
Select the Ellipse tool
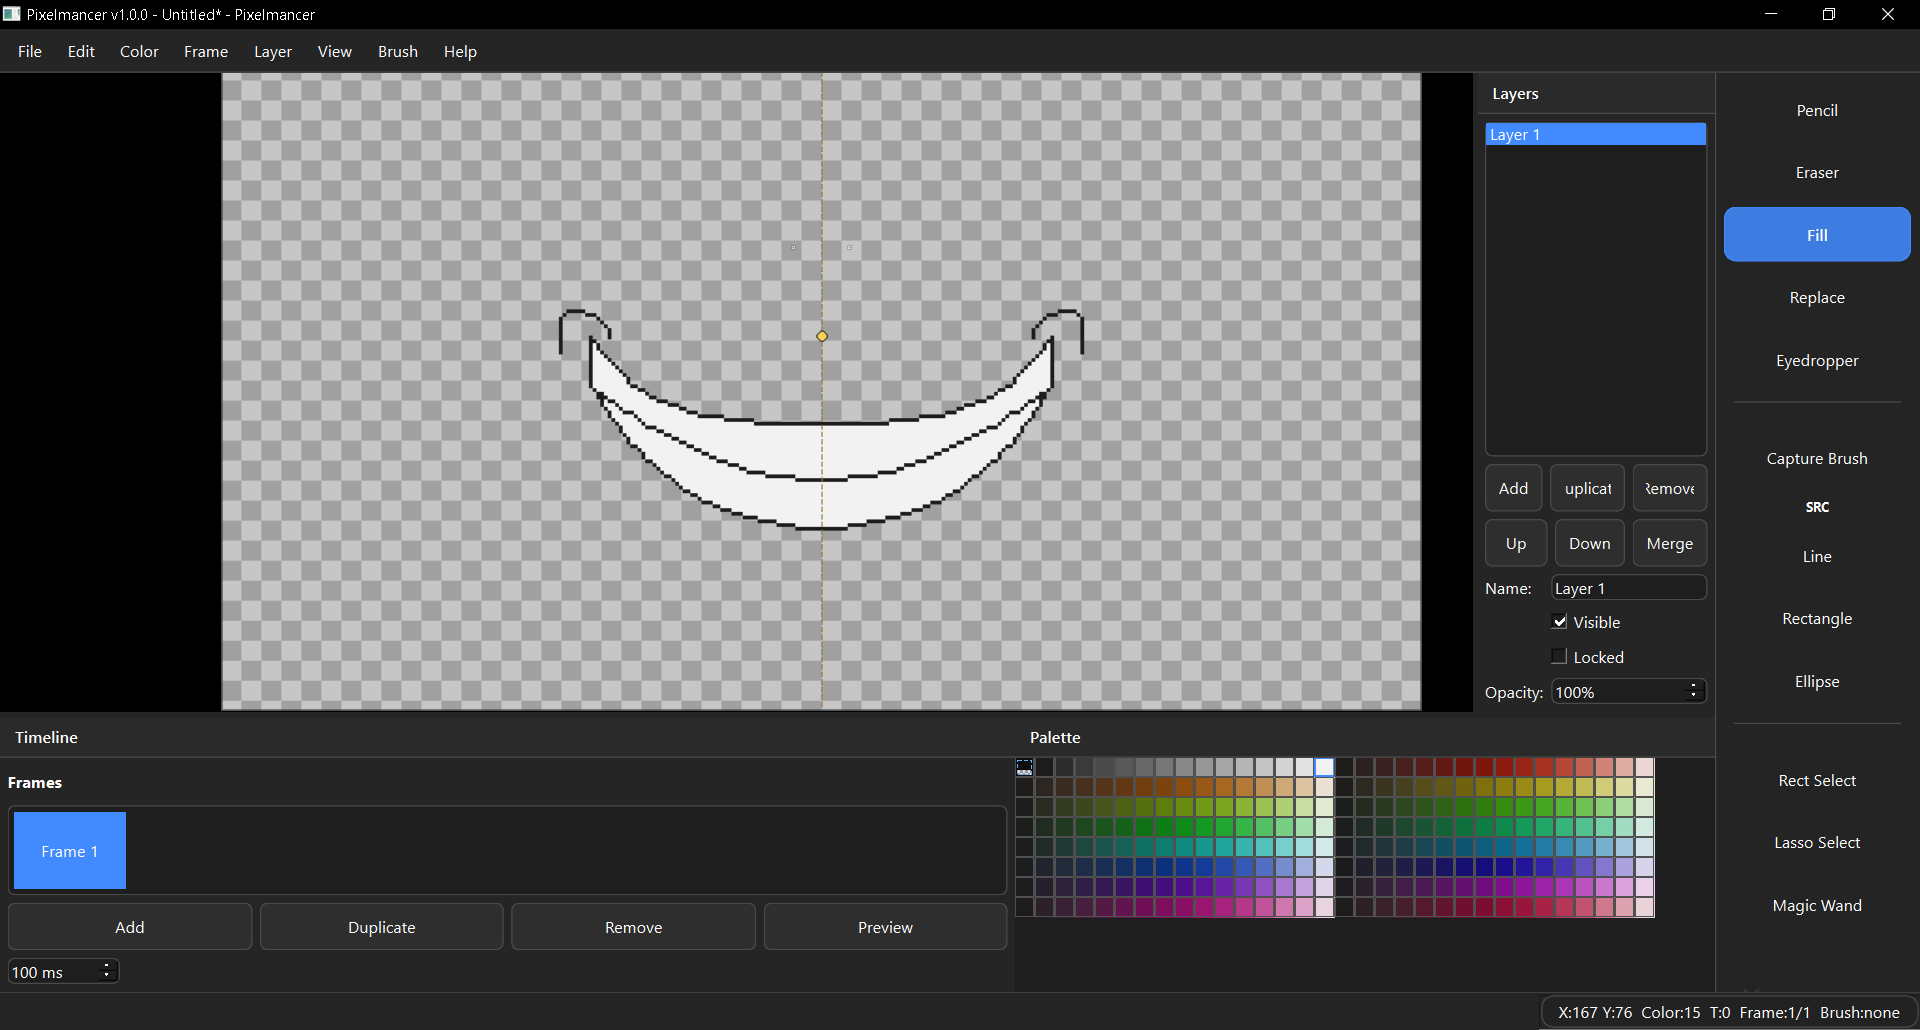pyautogui.click(x=1816, y=682)
